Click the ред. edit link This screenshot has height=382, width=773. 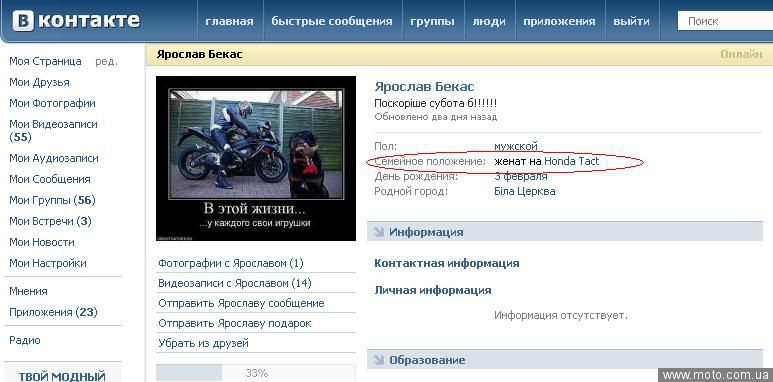coord(106,62)
